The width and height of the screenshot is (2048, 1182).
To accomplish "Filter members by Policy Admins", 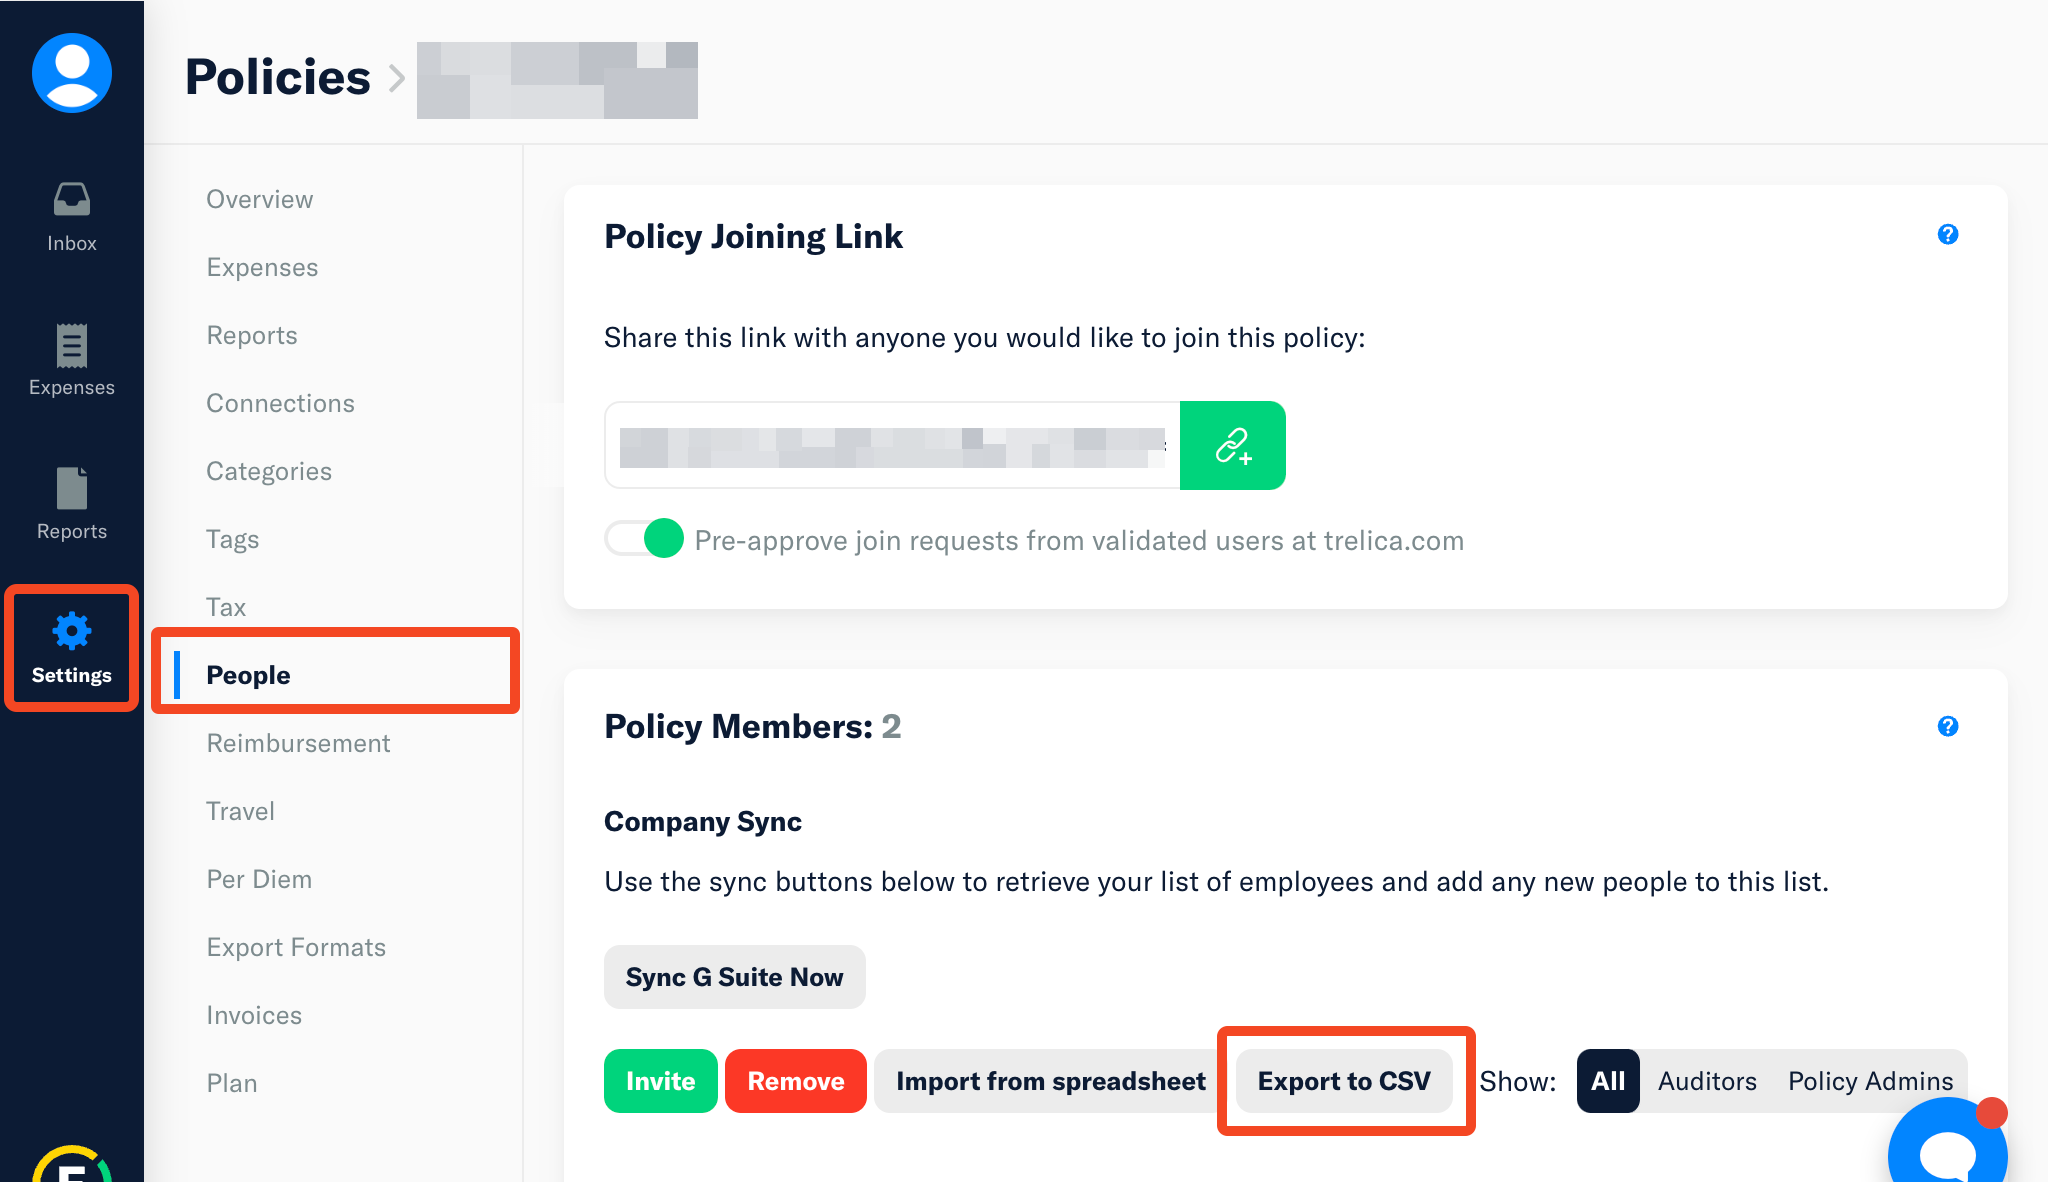I will tap(1870, 1081).
